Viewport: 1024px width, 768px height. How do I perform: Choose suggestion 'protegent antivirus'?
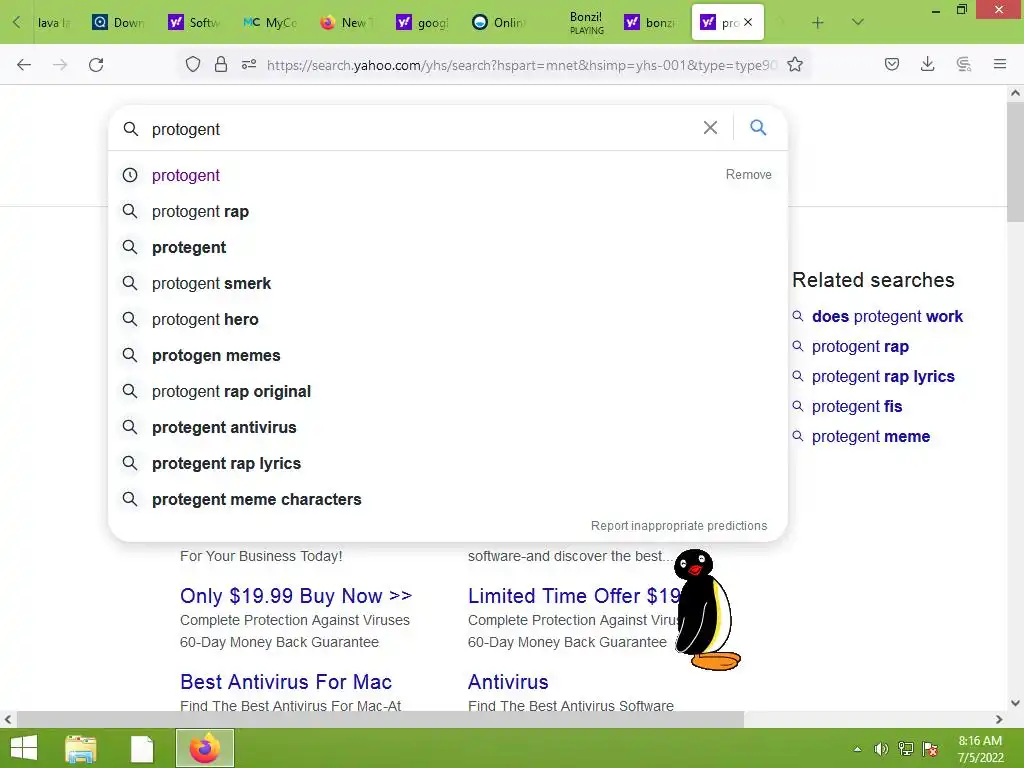coord(447,427)
